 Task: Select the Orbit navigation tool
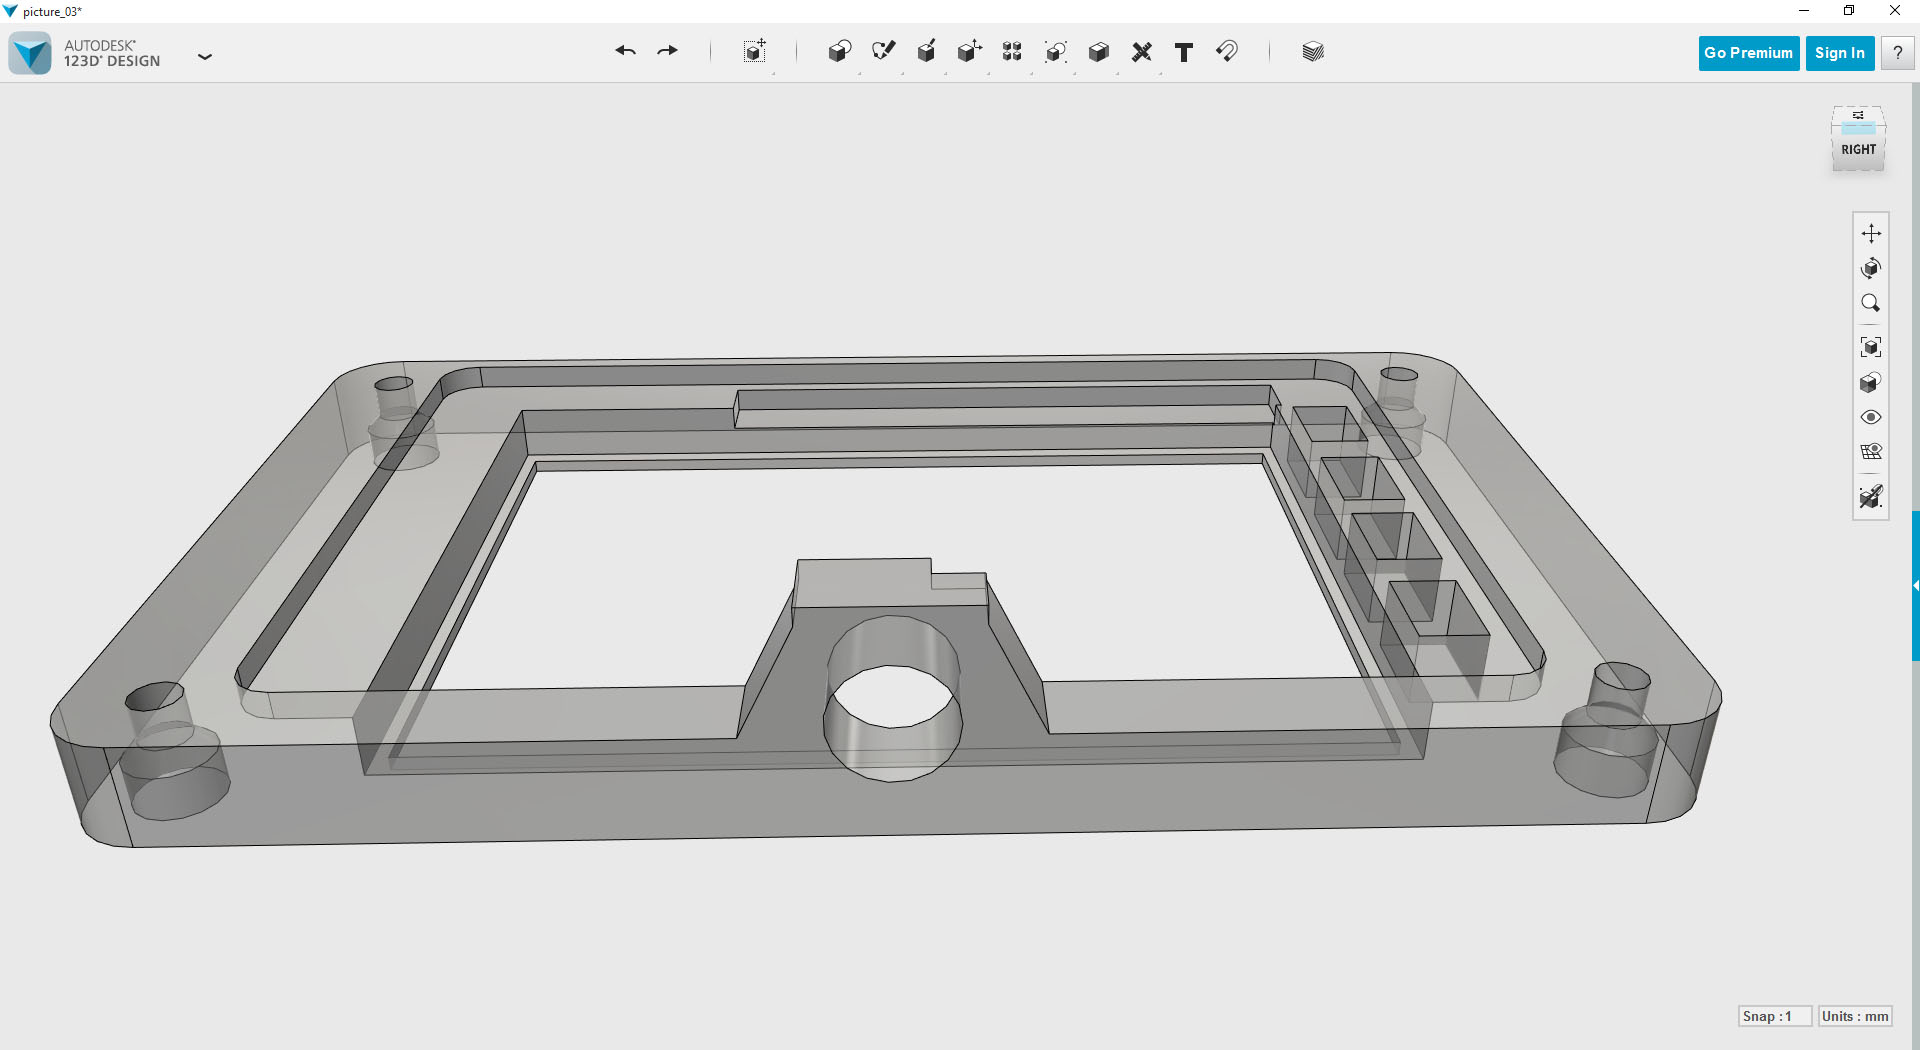click(x=1871, y=268)
